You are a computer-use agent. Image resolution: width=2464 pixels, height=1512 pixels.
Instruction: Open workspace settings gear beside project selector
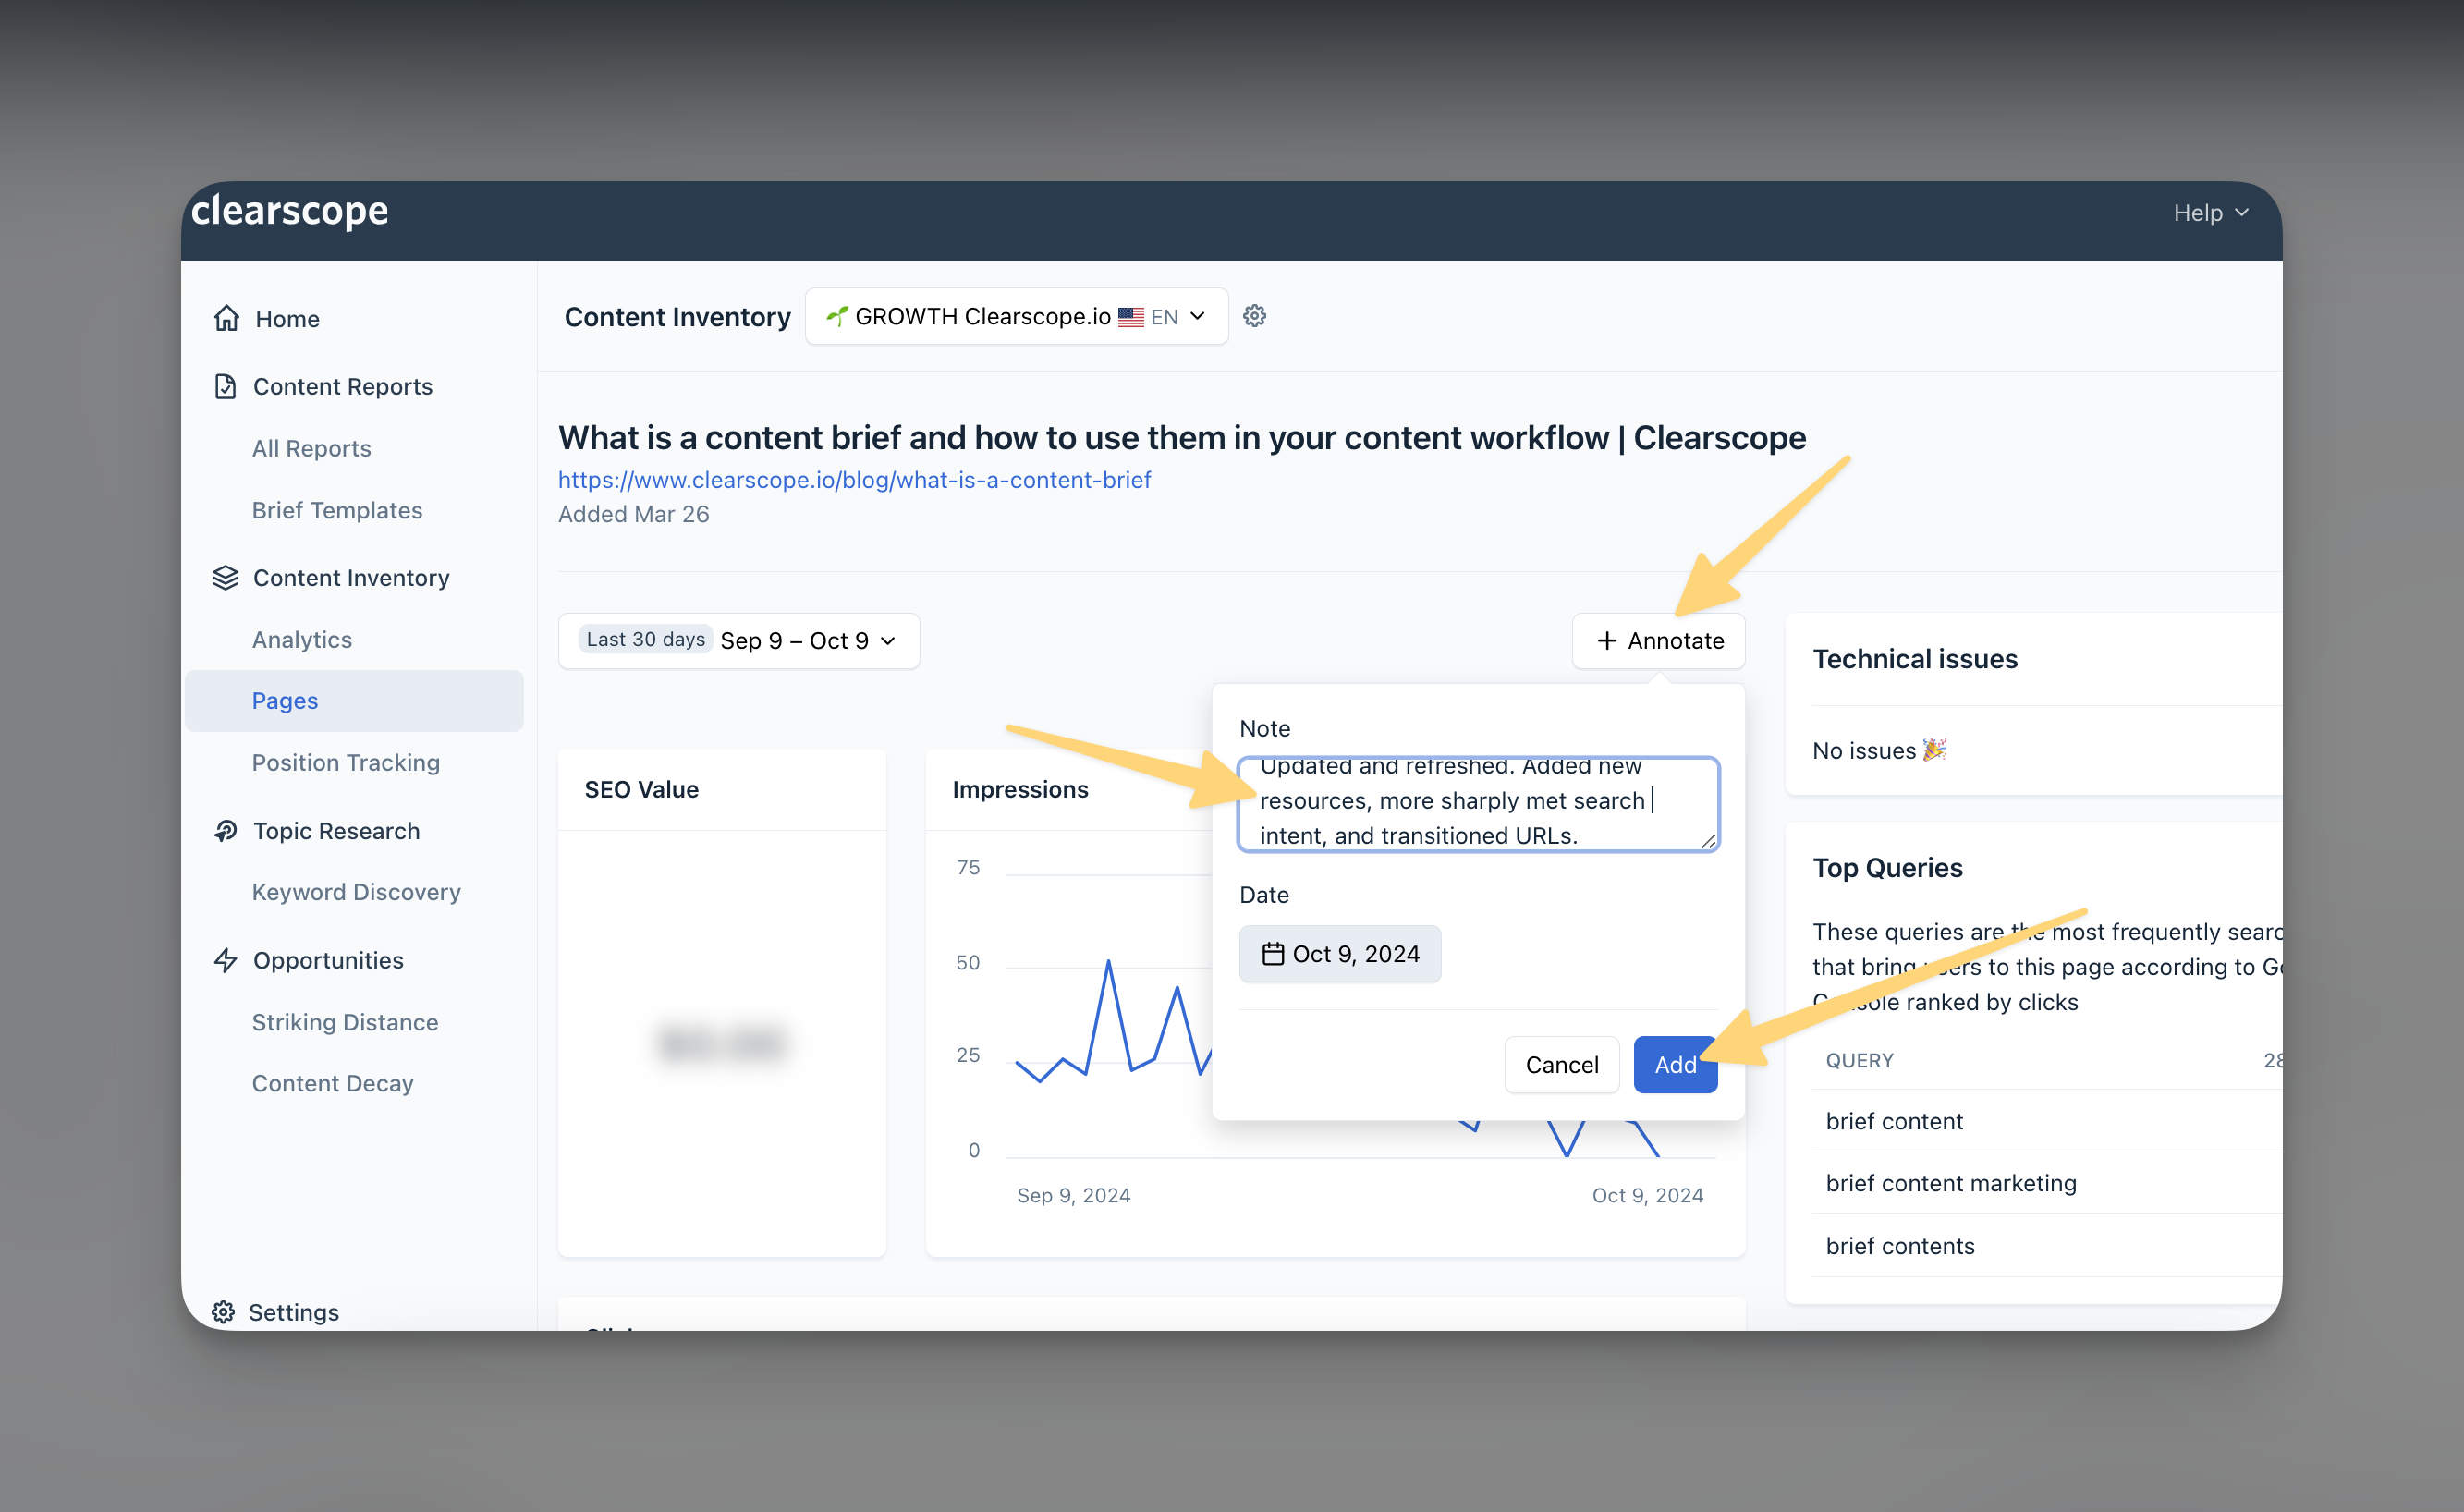[1254, 316]
